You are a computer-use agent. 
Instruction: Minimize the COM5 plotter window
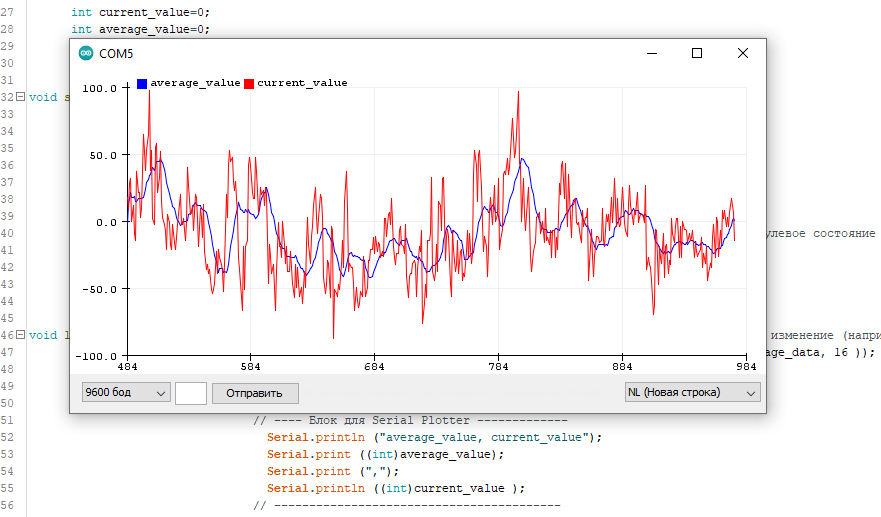click(652, 53)
